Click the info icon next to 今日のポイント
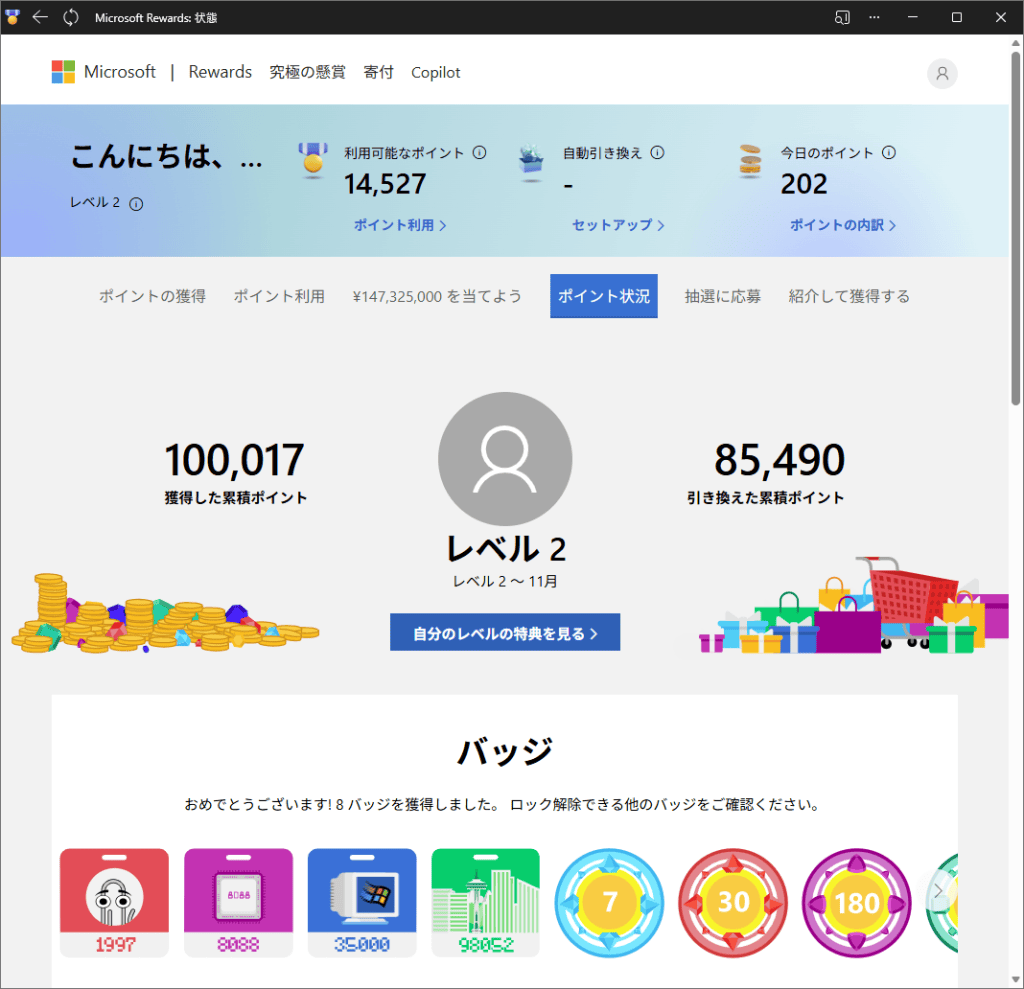 [x=888, y=153]
